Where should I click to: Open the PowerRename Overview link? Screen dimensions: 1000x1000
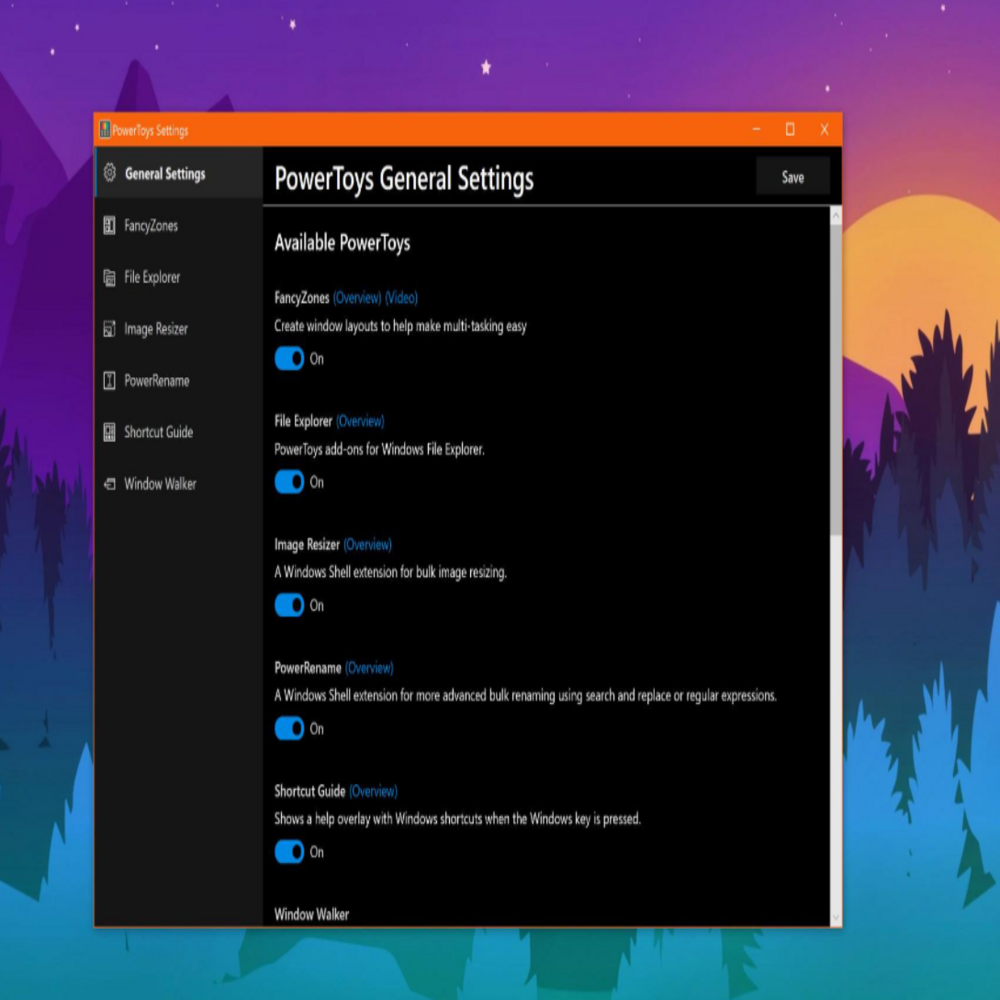[x=369, y=668]
